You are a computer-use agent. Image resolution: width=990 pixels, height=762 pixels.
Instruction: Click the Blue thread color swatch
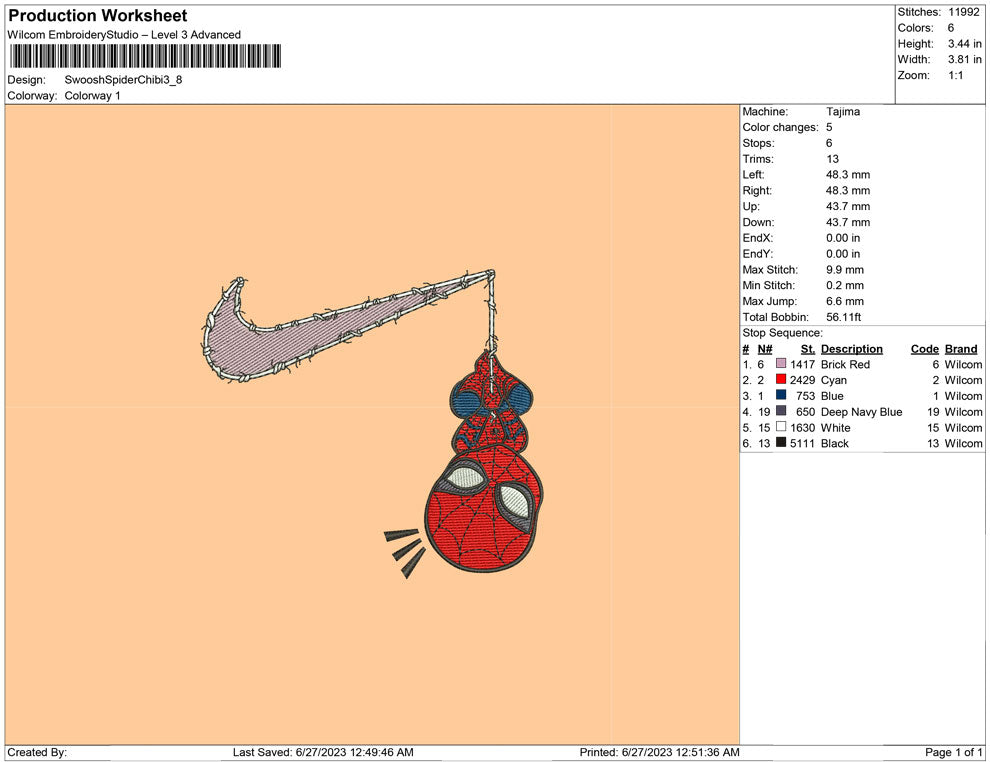[x=781, y=397]
